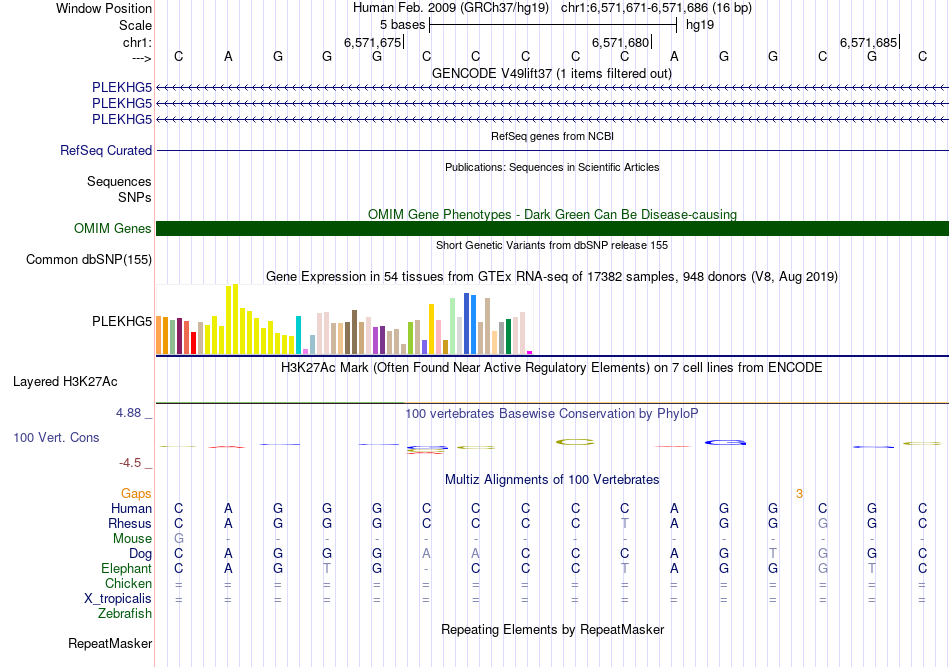The image size is (950, 667).
Task: Click position marker 6,571,680
Action: 620,42
